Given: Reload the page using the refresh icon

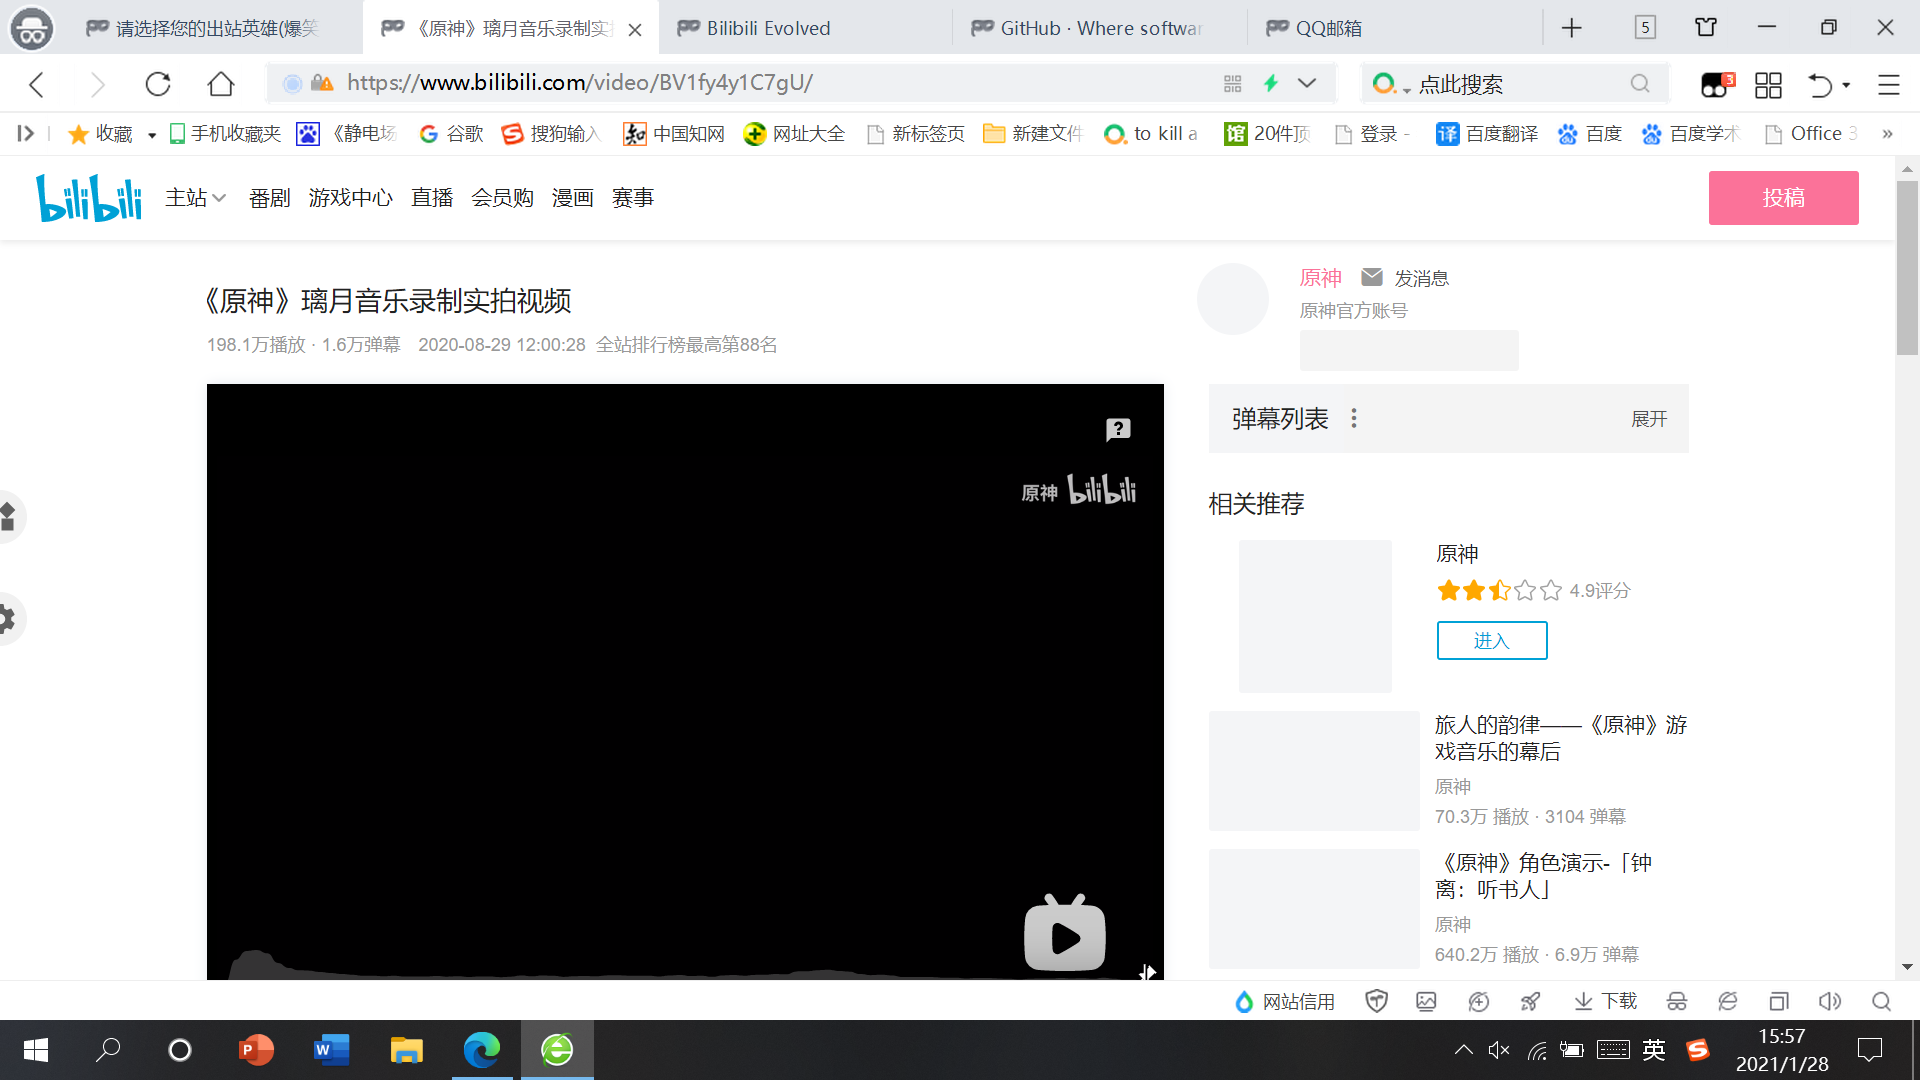Looking at the screenshot, I should (x=158, y=84).
